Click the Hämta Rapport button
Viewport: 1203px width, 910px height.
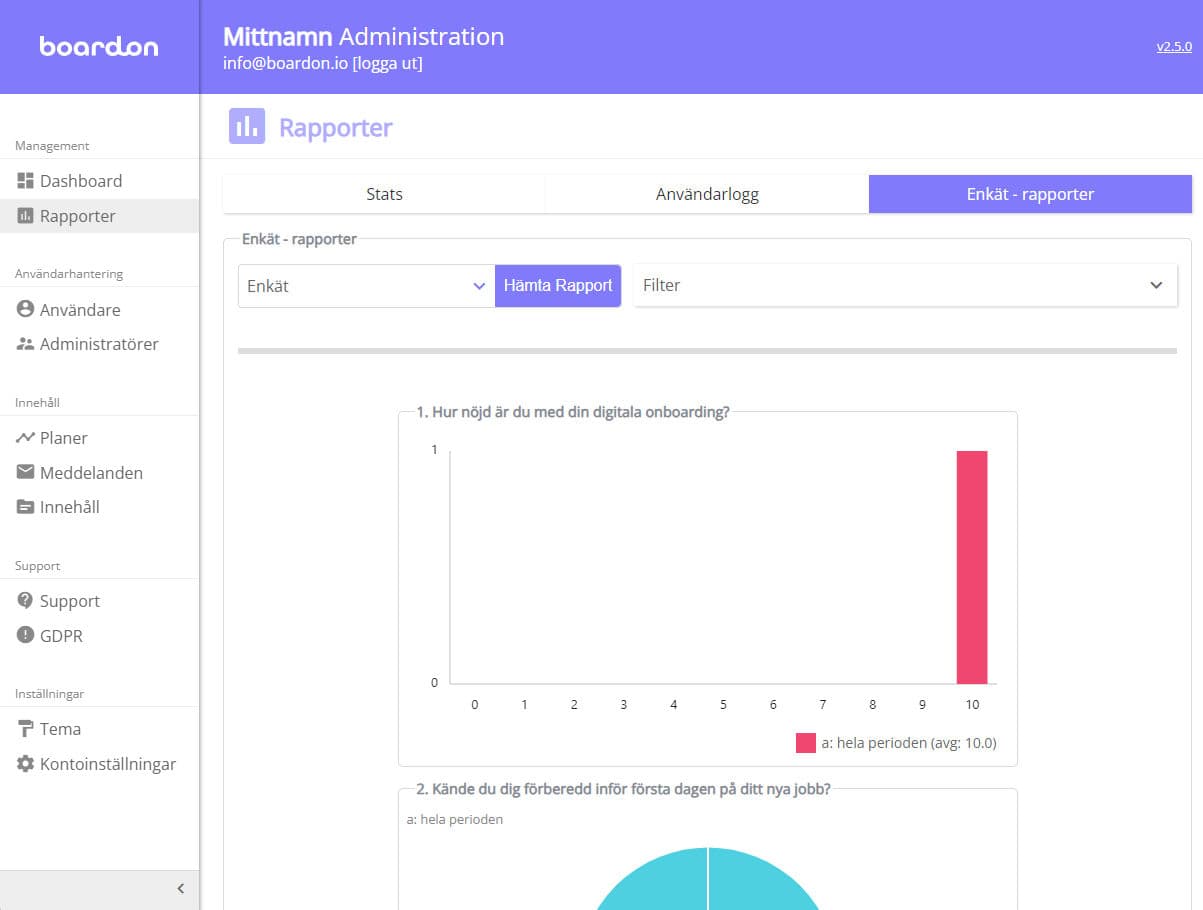(558, 286)
